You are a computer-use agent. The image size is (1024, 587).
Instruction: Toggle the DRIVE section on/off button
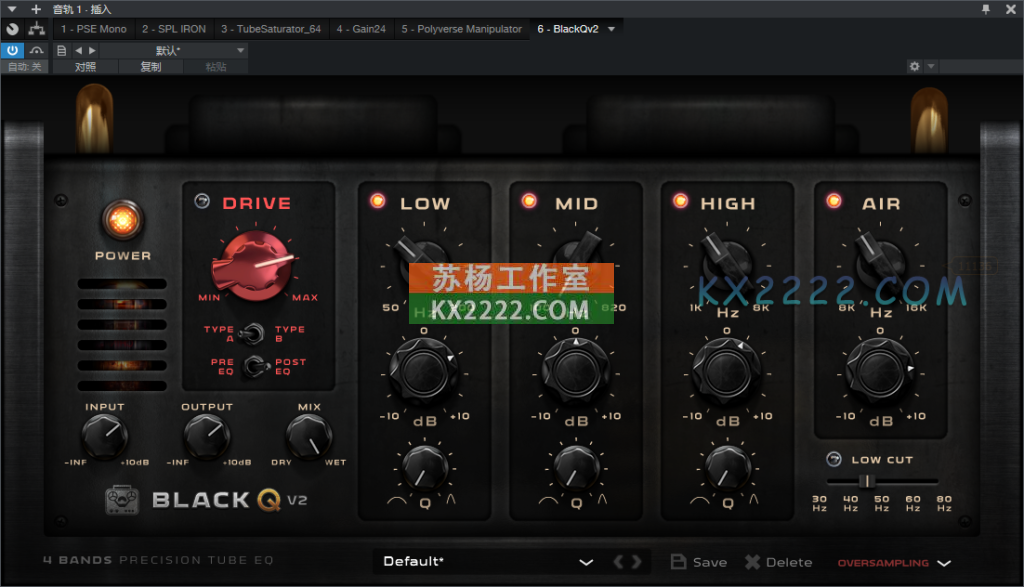coord(202,201)
